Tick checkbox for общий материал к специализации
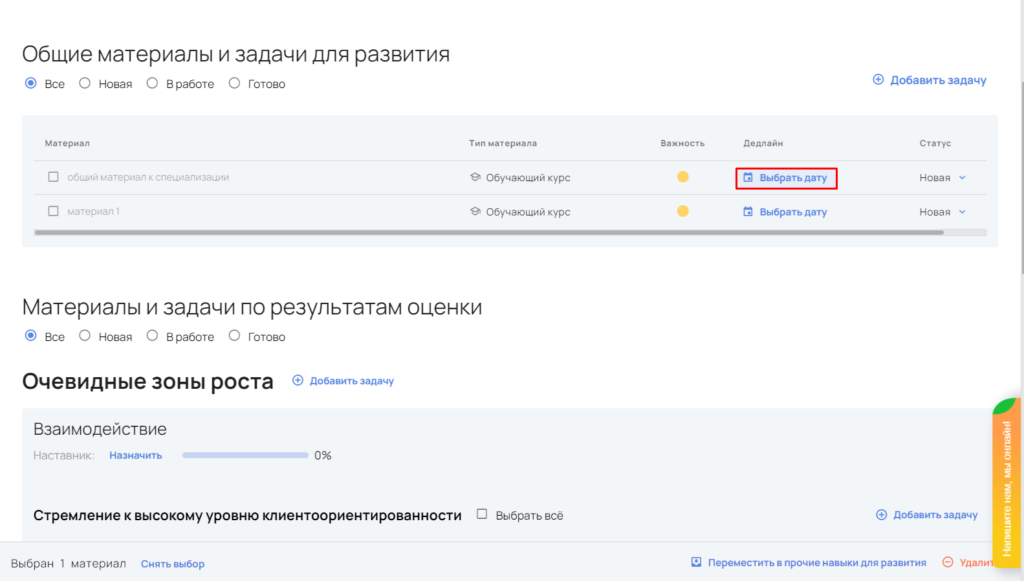The width and height of the screenshot is (1024, 581). [54, 177]
